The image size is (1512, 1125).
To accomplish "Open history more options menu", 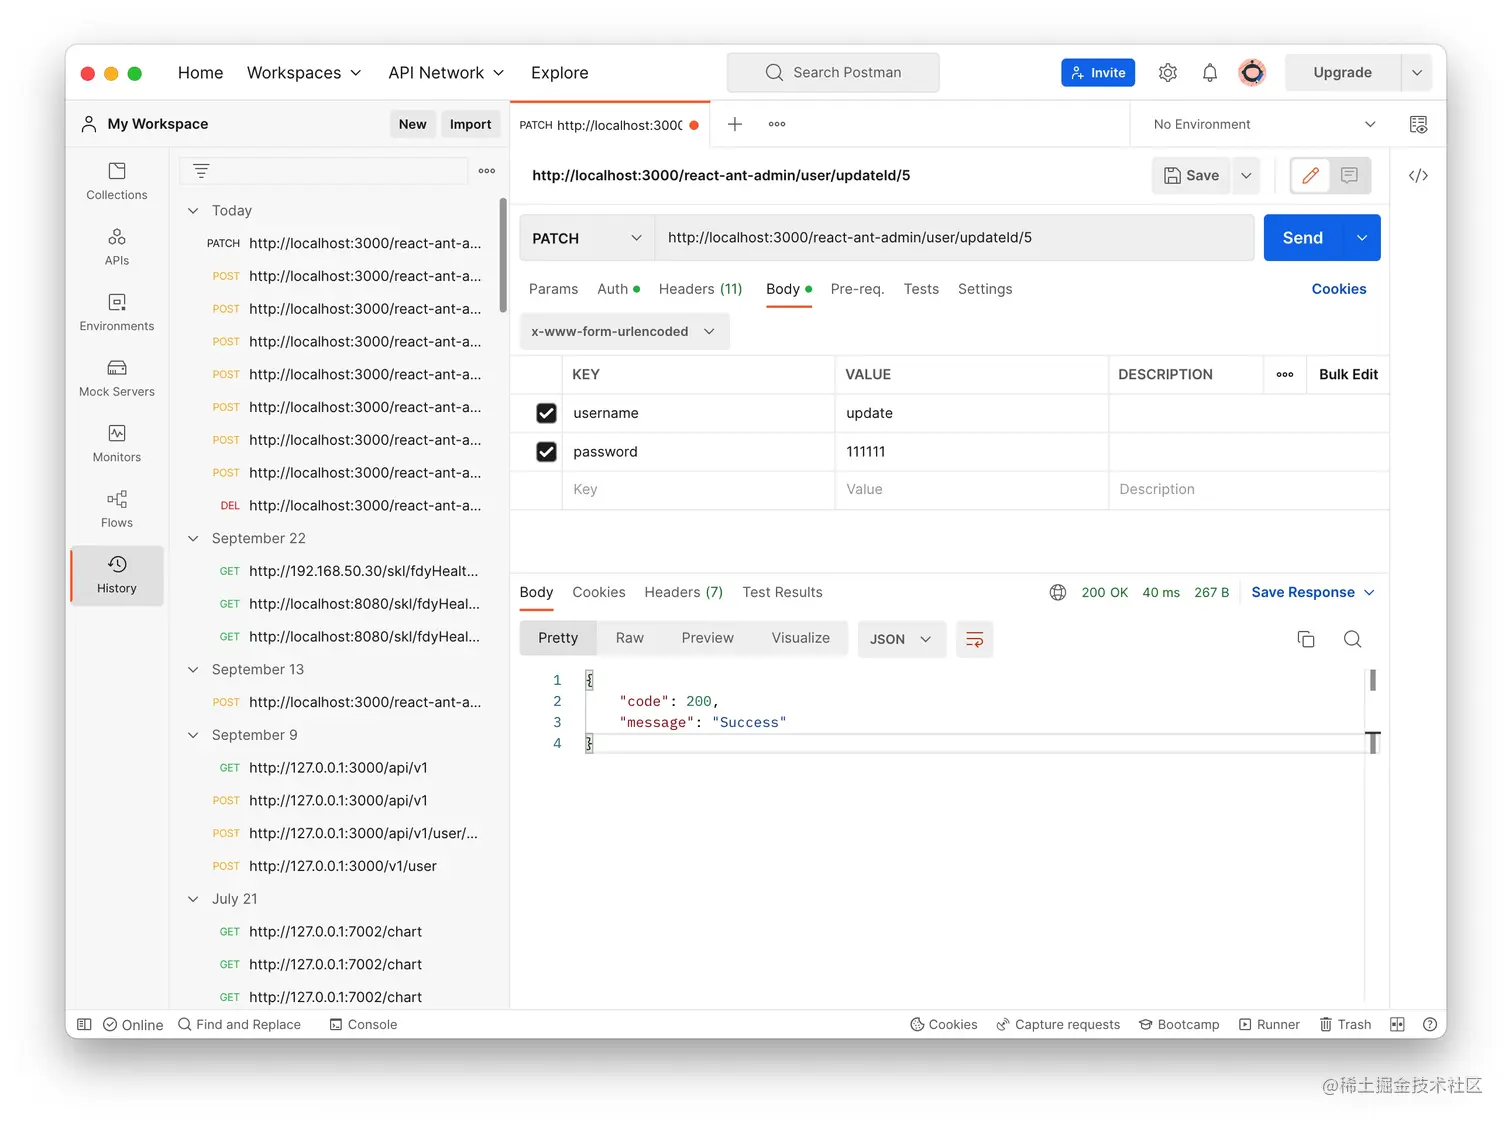I will 487,171.
